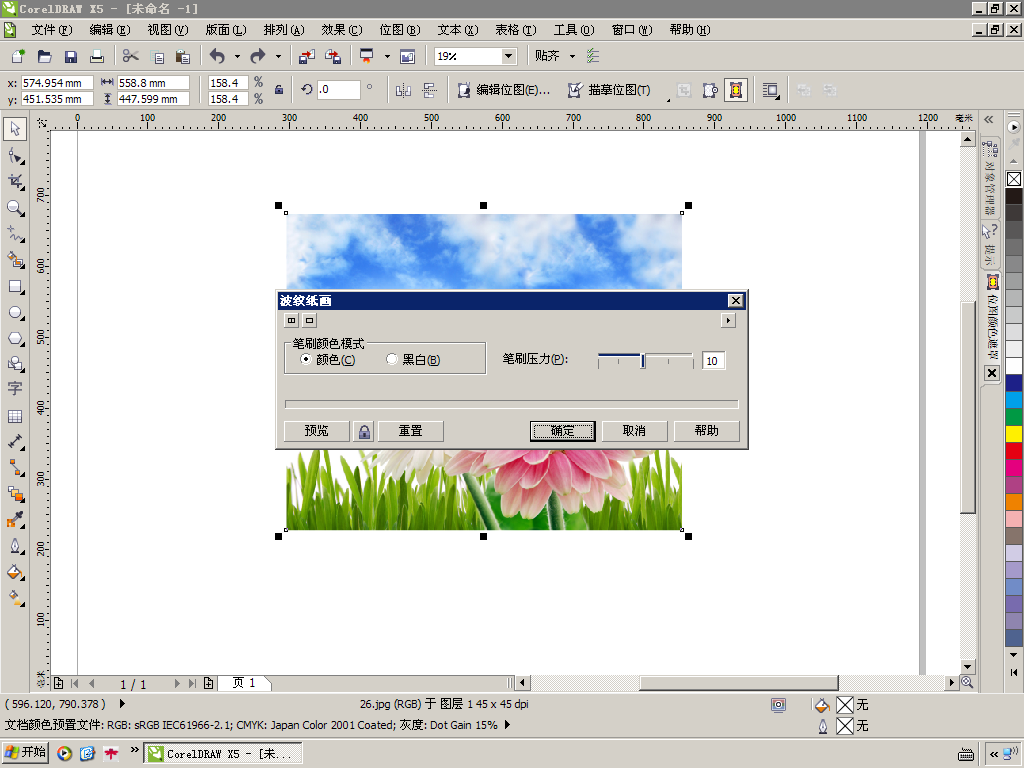This screenshot has height=768, width=1024.
Task: Click the 帮助 button in dialog
Action: [x=707, y=431]
